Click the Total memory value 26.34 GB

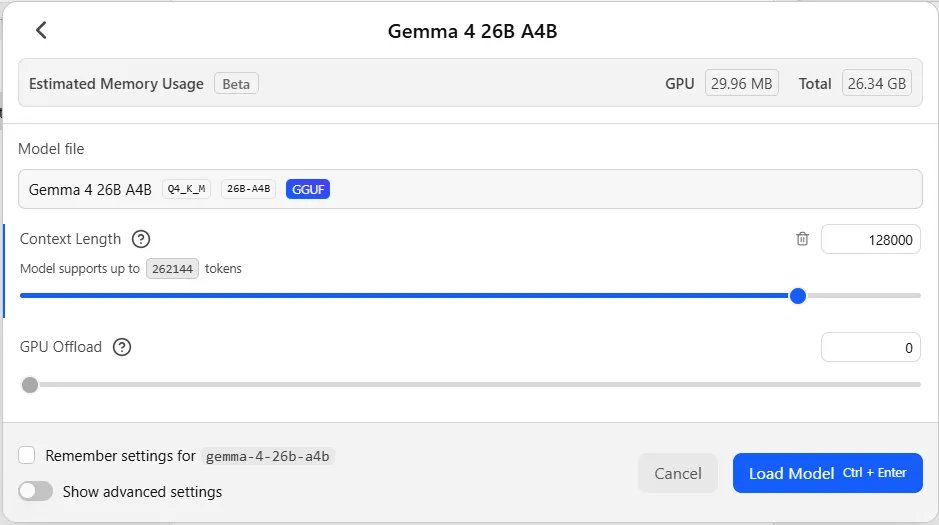click(x=876, y=84)
